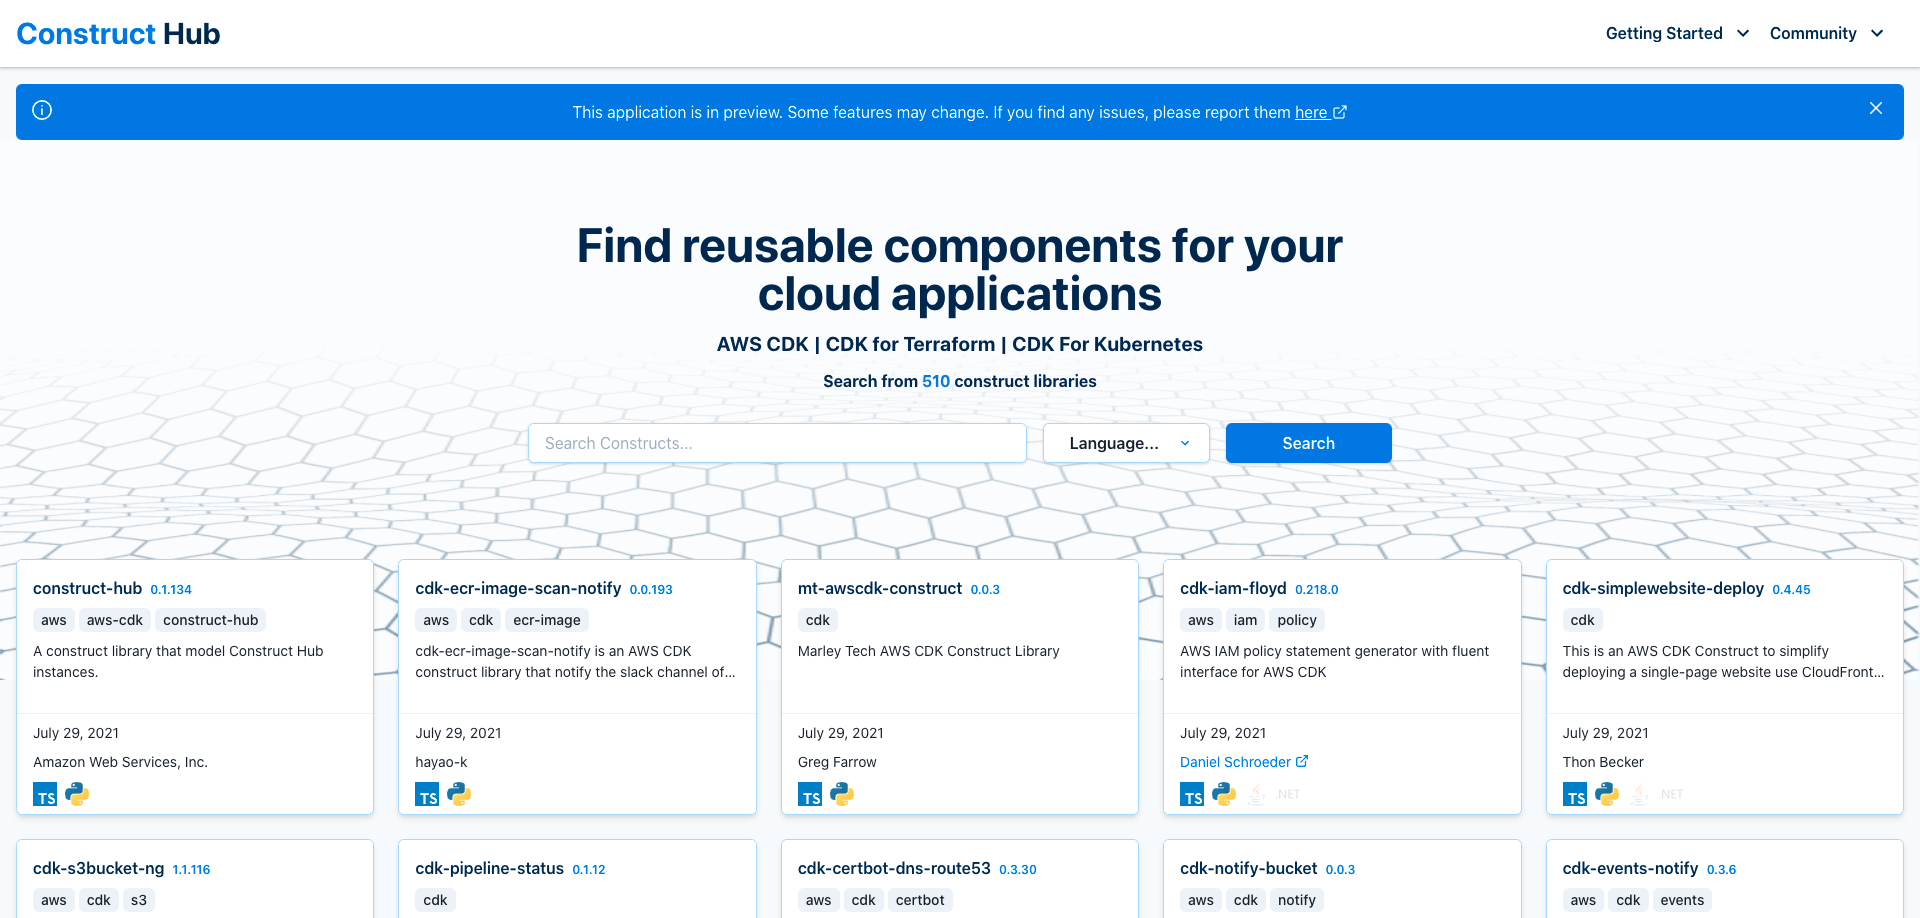Click author name 'Thon Becker'
The image size is (1920, 918).
(1603, 762)
